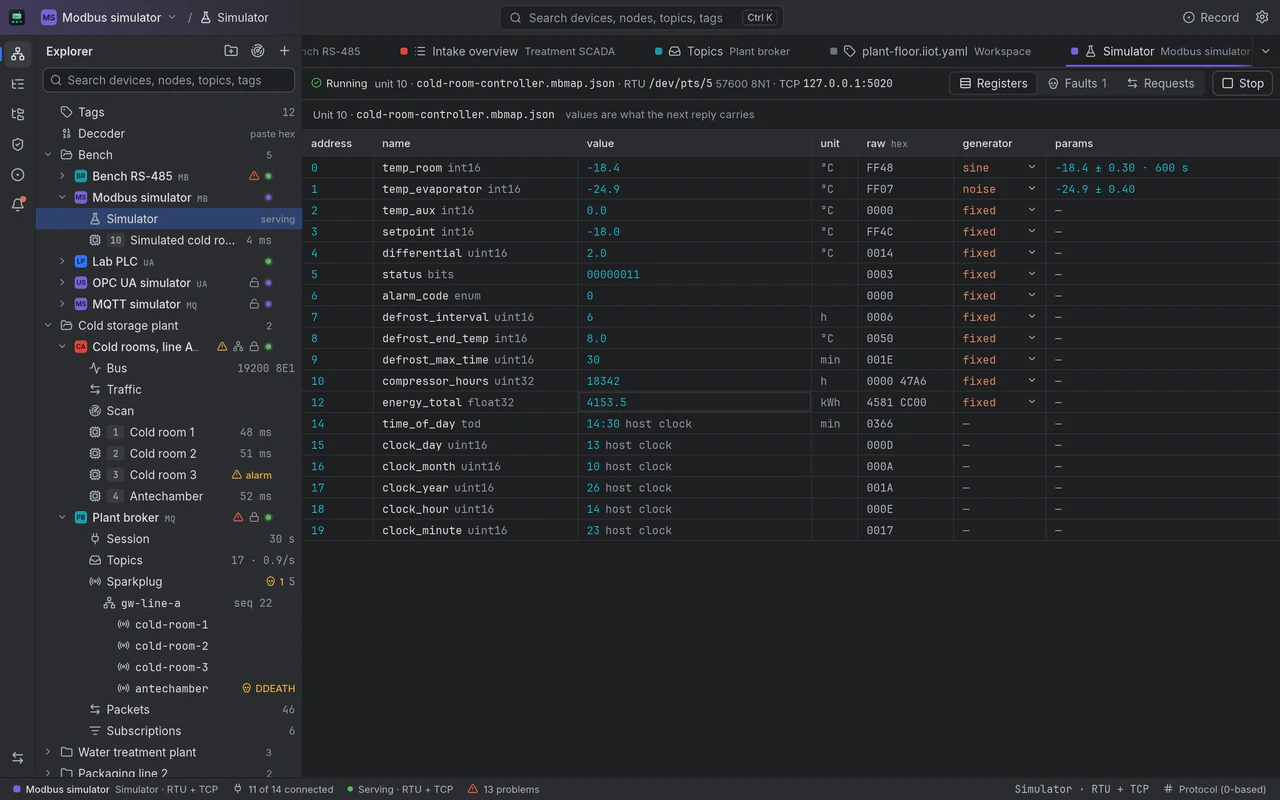Collapse the Plant broker node
The width and height of the screenshot is (1280, 800).
62,517
